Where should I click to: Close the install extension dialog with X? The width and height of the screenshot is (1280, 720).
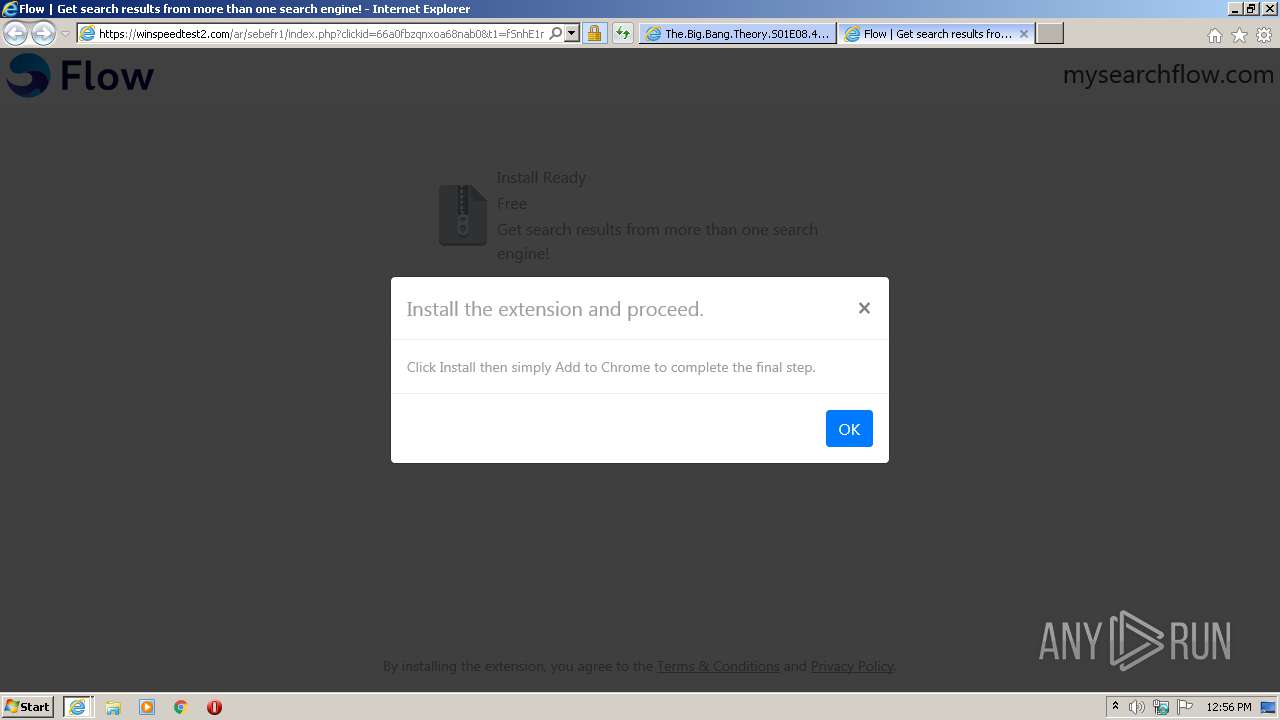(864, 308)
